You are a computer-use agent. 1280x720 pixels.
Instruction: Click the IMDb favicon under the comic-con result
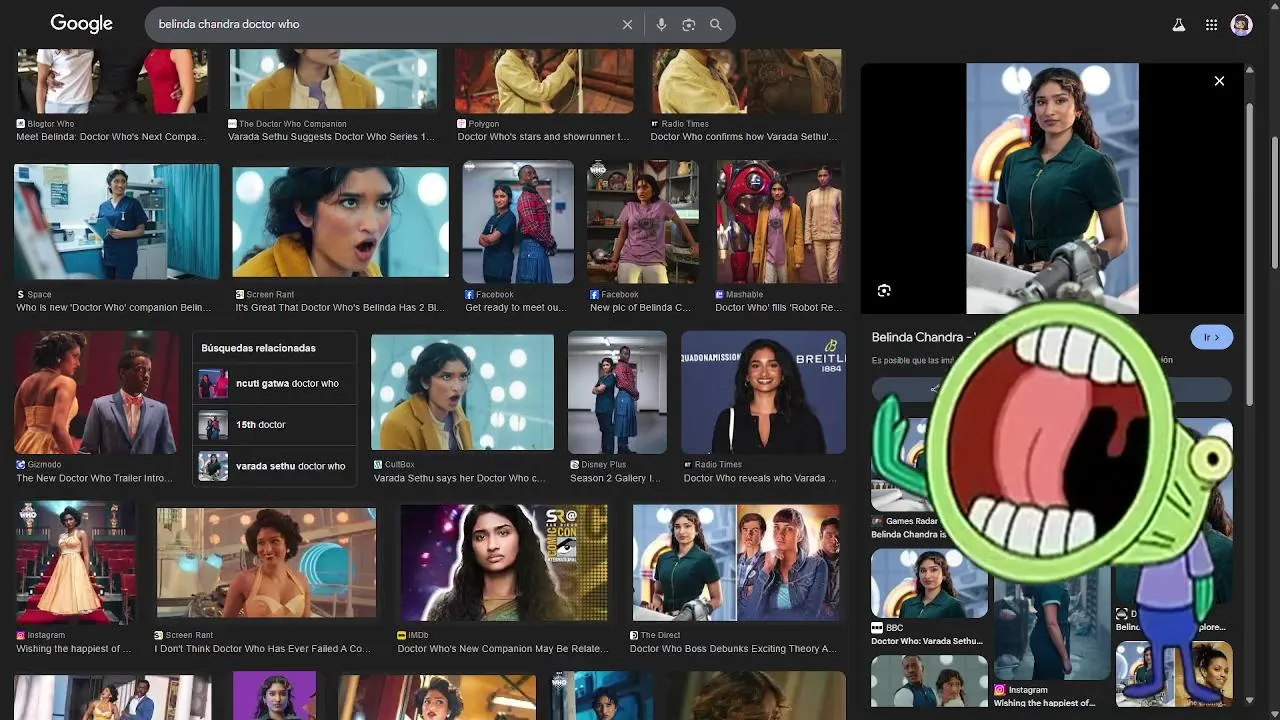coord(401,635)
